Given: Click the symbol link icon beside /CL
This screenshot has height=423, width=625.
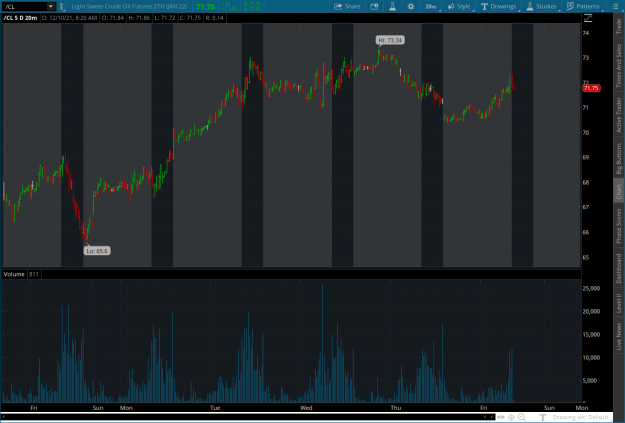Looking at the screenshot, I should [x=61, y=6].
